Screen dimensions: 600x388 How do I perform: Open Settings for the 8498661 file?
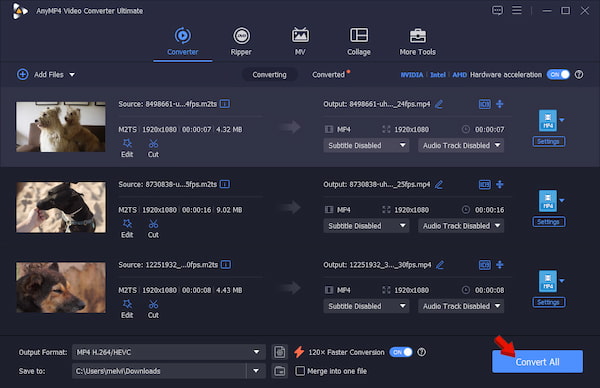[548, 142]
